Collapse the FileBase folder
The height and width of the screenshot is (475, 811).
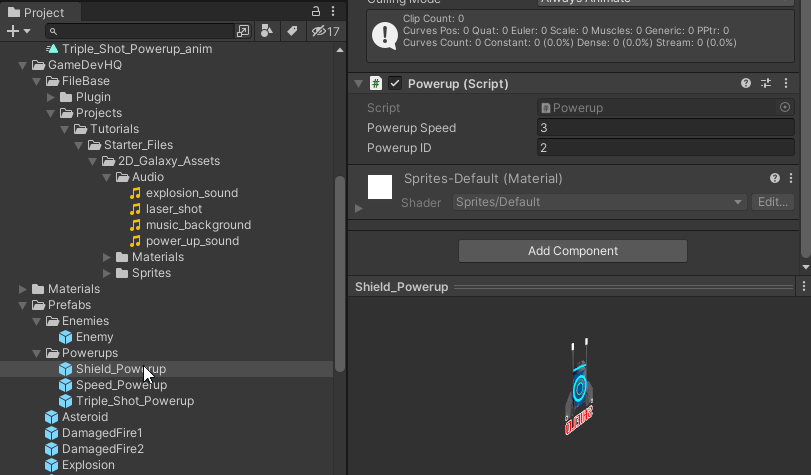click(37, 81)
